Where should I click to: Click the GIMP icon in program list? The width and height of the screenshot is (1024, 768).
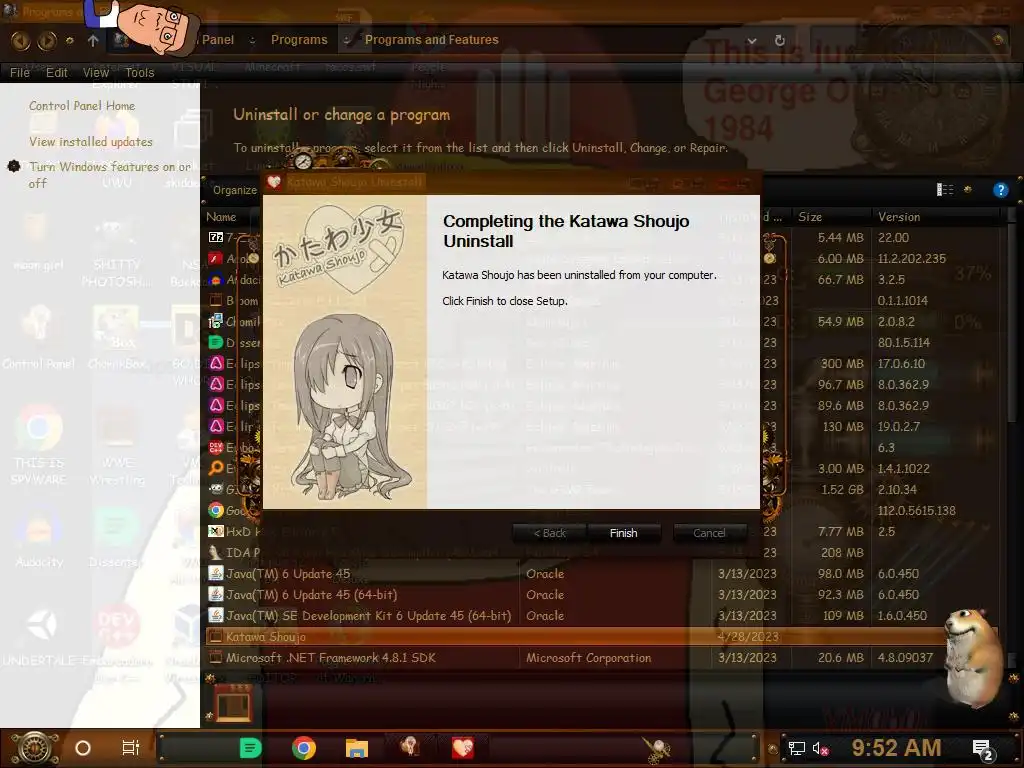pyautogui.click(x=216, y=489)
